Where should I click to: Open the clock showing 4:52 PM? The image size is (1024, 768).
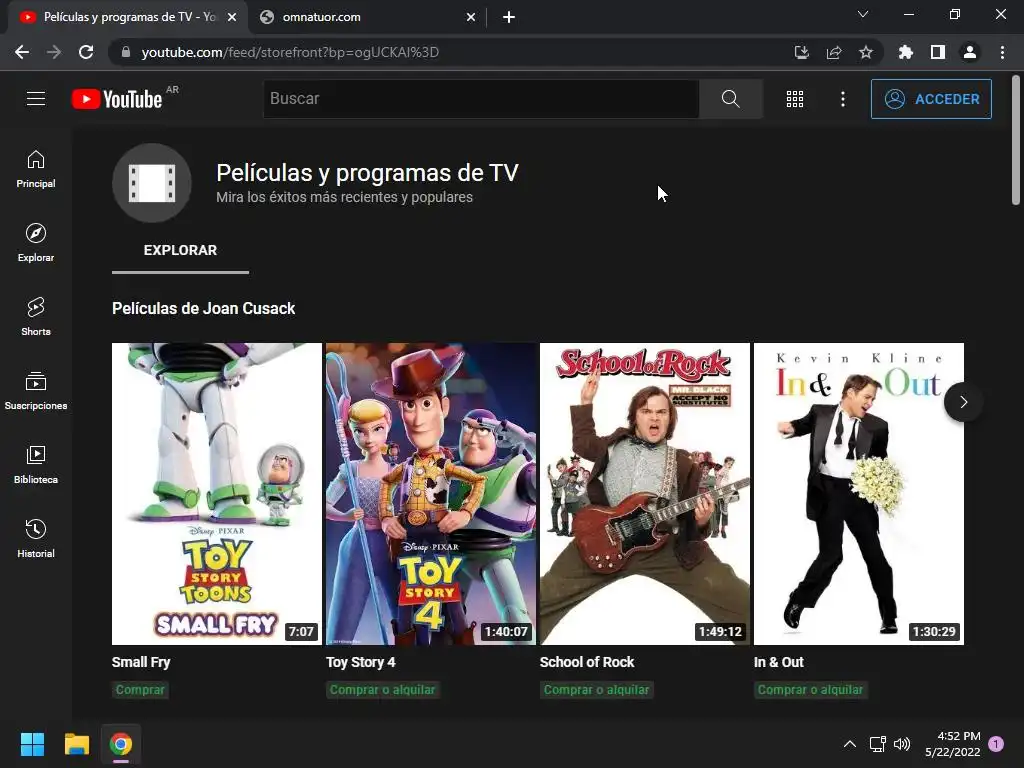pyautogui.click(x=953, y=744)
